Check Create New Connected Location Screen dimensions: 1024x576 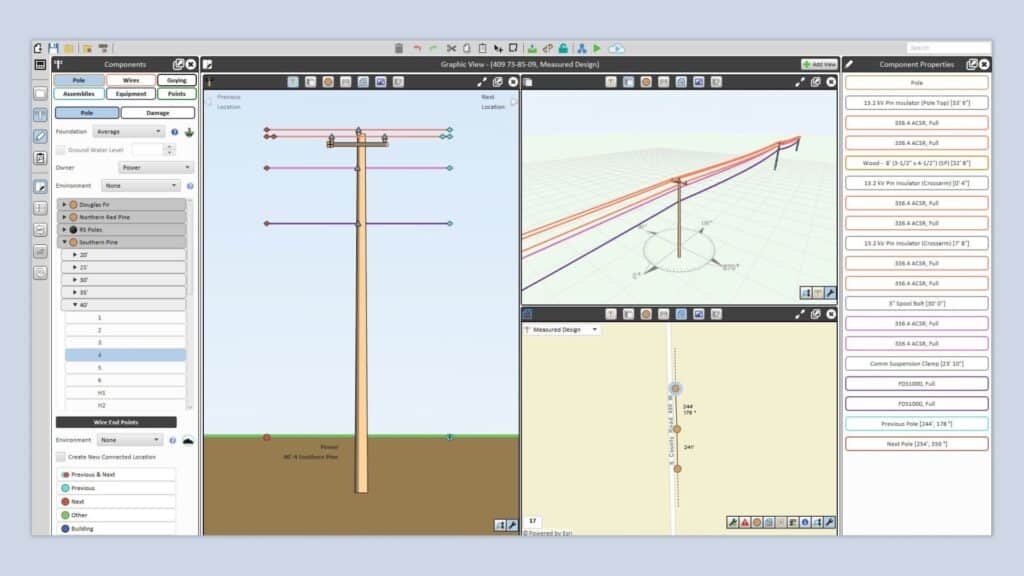(x=60, y=457)
